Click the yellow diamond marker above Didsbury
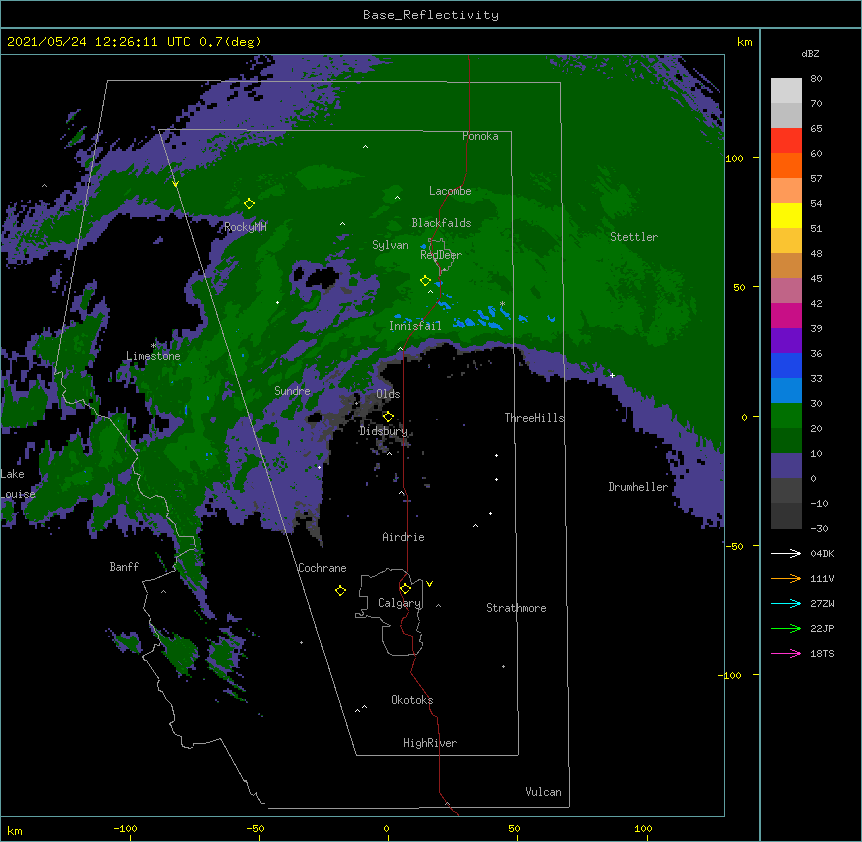Viewport: 862px width, 842px height. [388, 417]
